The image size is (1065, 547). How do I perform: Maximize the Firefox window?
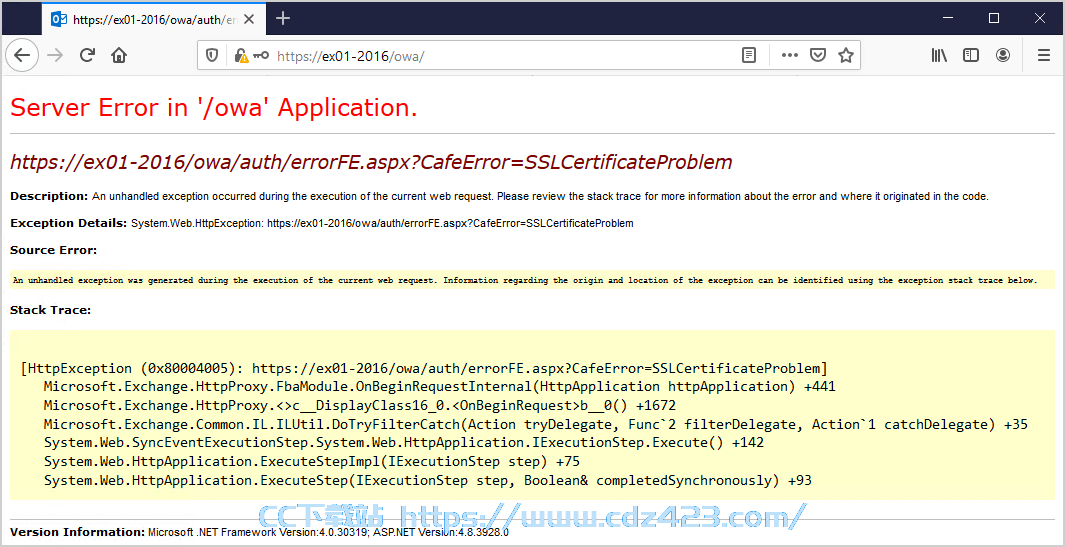994,18
